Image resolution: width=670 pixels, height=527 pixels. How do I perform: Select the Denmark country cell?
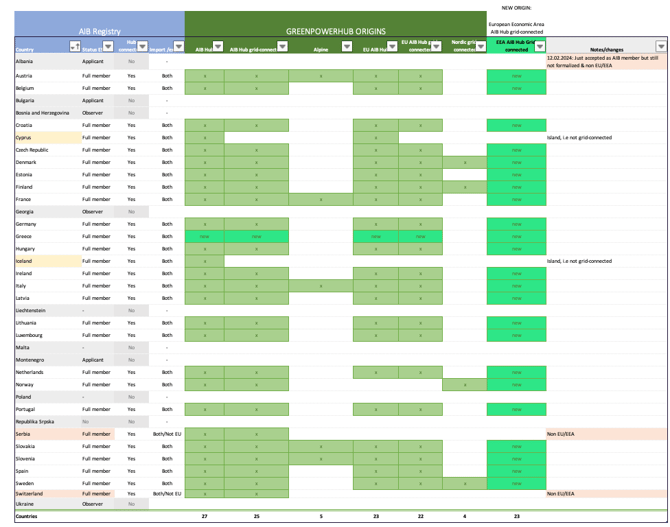click(x=48, y=162)
